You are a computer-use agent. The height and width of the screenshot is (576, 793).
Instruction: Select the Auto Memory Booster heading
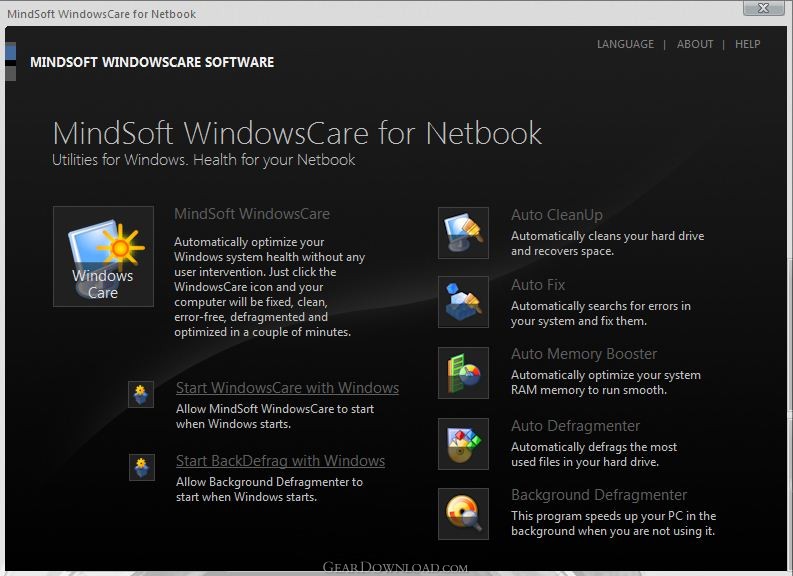[x=584, y=353]
